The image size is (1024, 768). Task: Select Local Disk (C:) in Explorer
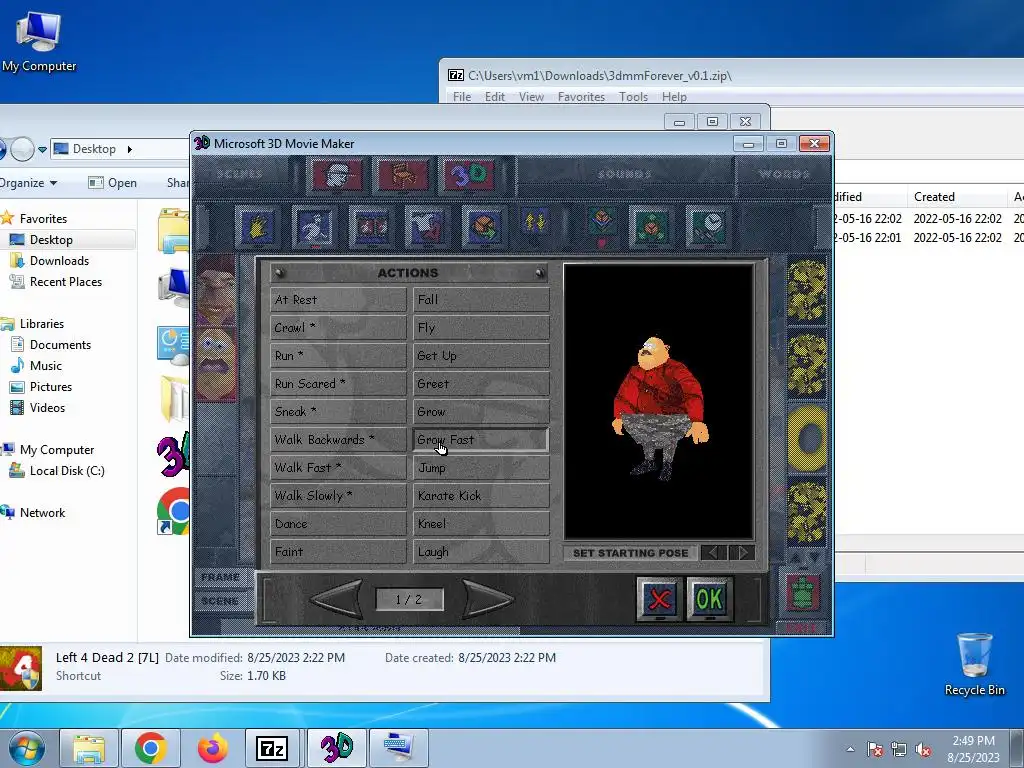(67, 471)
